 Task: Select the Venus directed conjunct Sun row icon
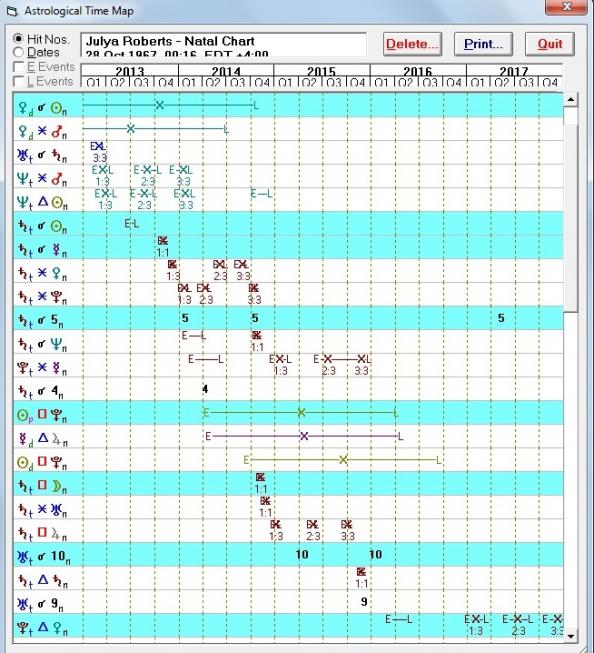[42, 108]
